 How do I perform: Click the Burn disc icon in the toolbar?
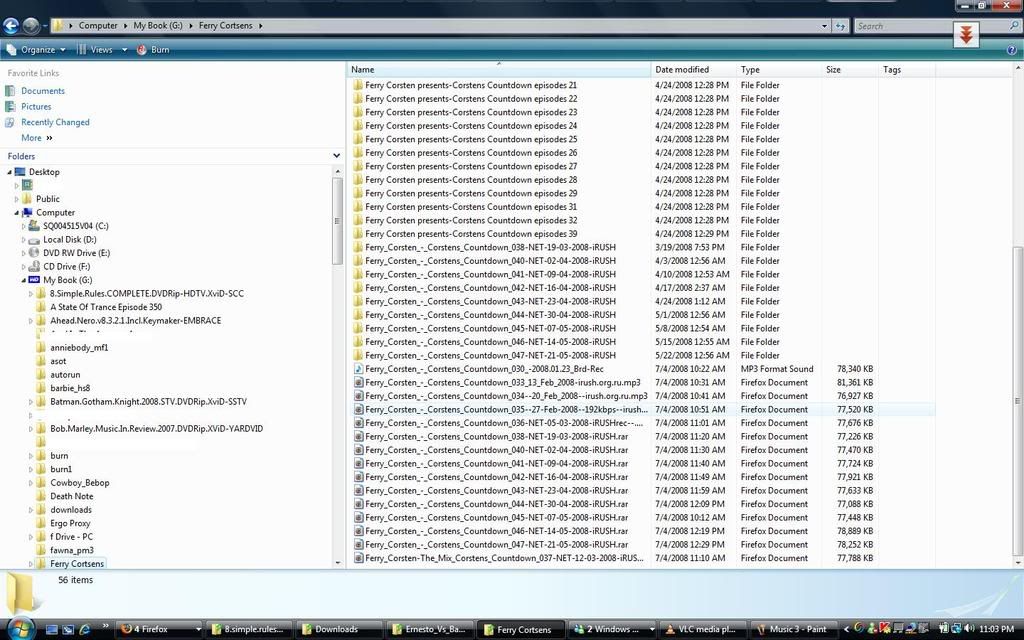pos(142,50)
